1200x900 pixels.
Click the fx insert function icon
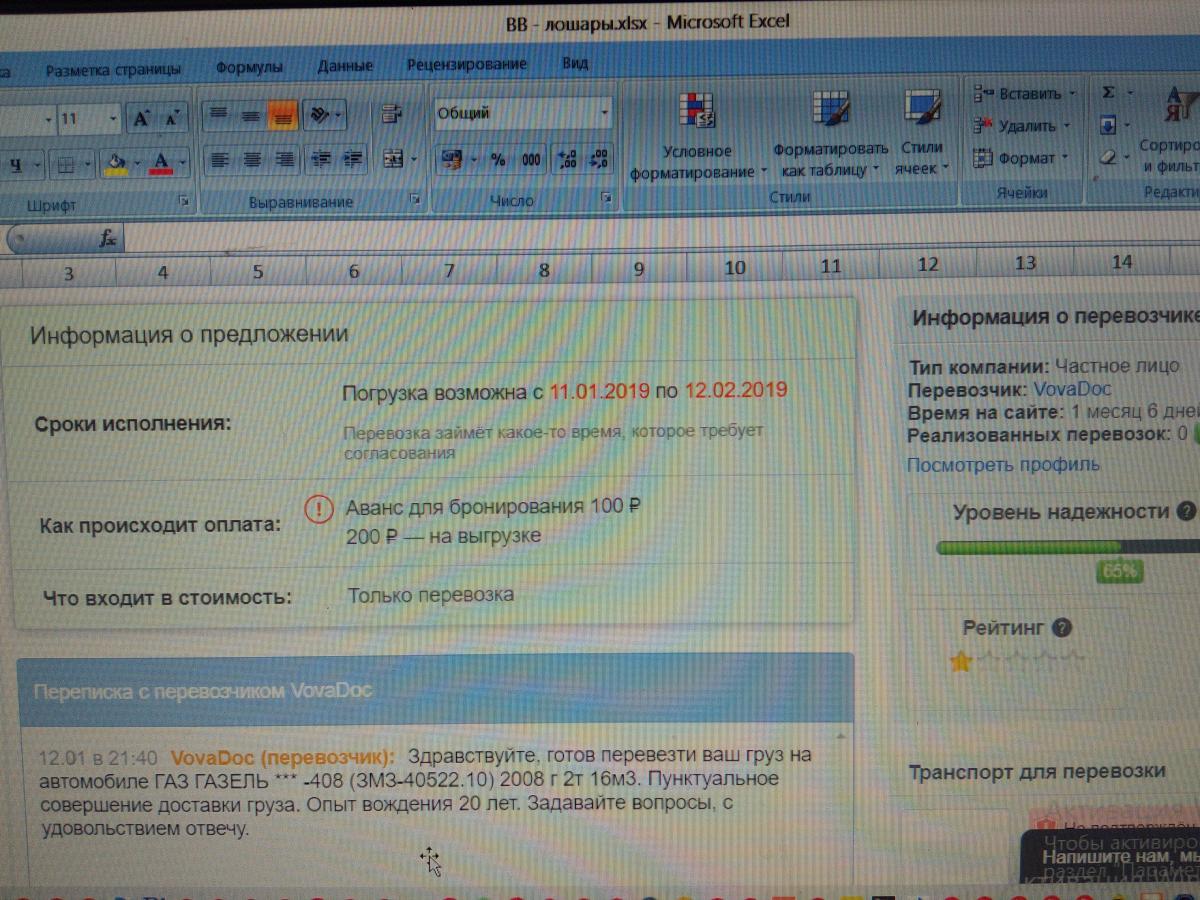[x=107, y=239]
